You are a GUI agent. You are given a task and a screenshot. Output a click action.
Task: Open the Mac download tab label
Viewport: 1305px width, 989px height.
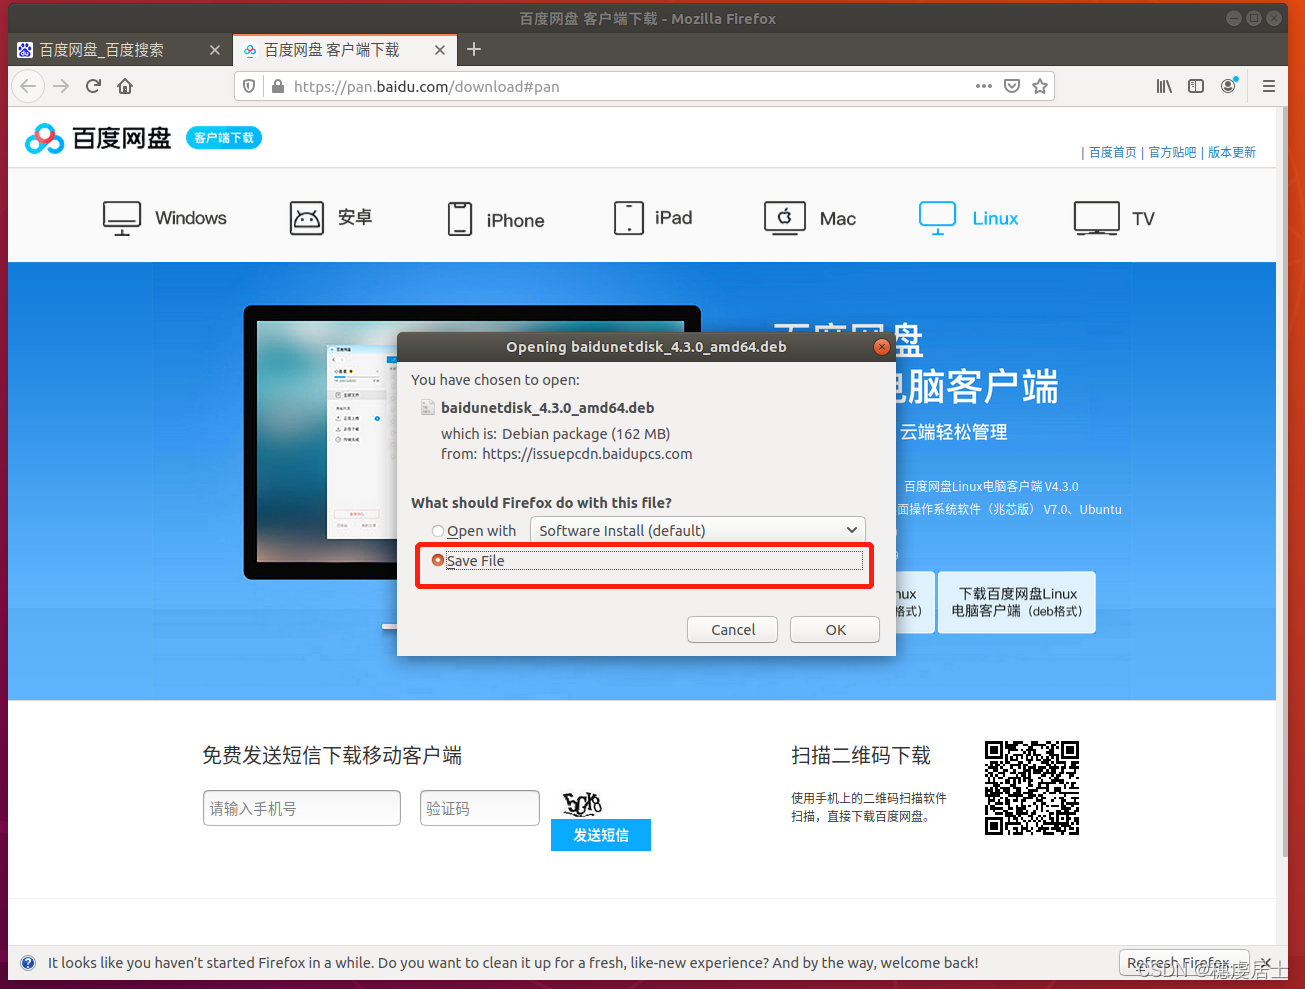pyautogui.click(x=838, y=219)
